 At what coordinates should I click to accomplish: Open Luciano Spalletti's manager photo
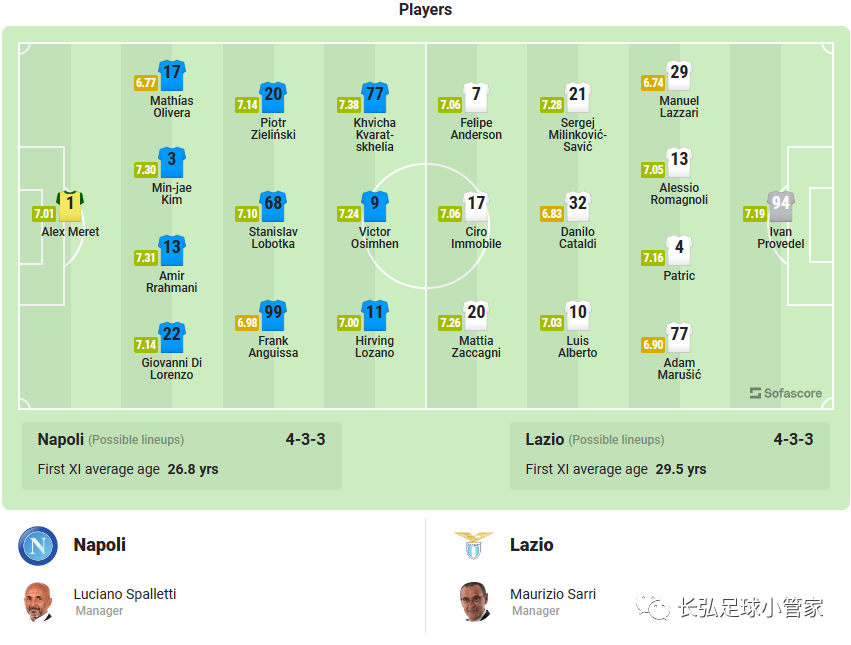[38, 602]
